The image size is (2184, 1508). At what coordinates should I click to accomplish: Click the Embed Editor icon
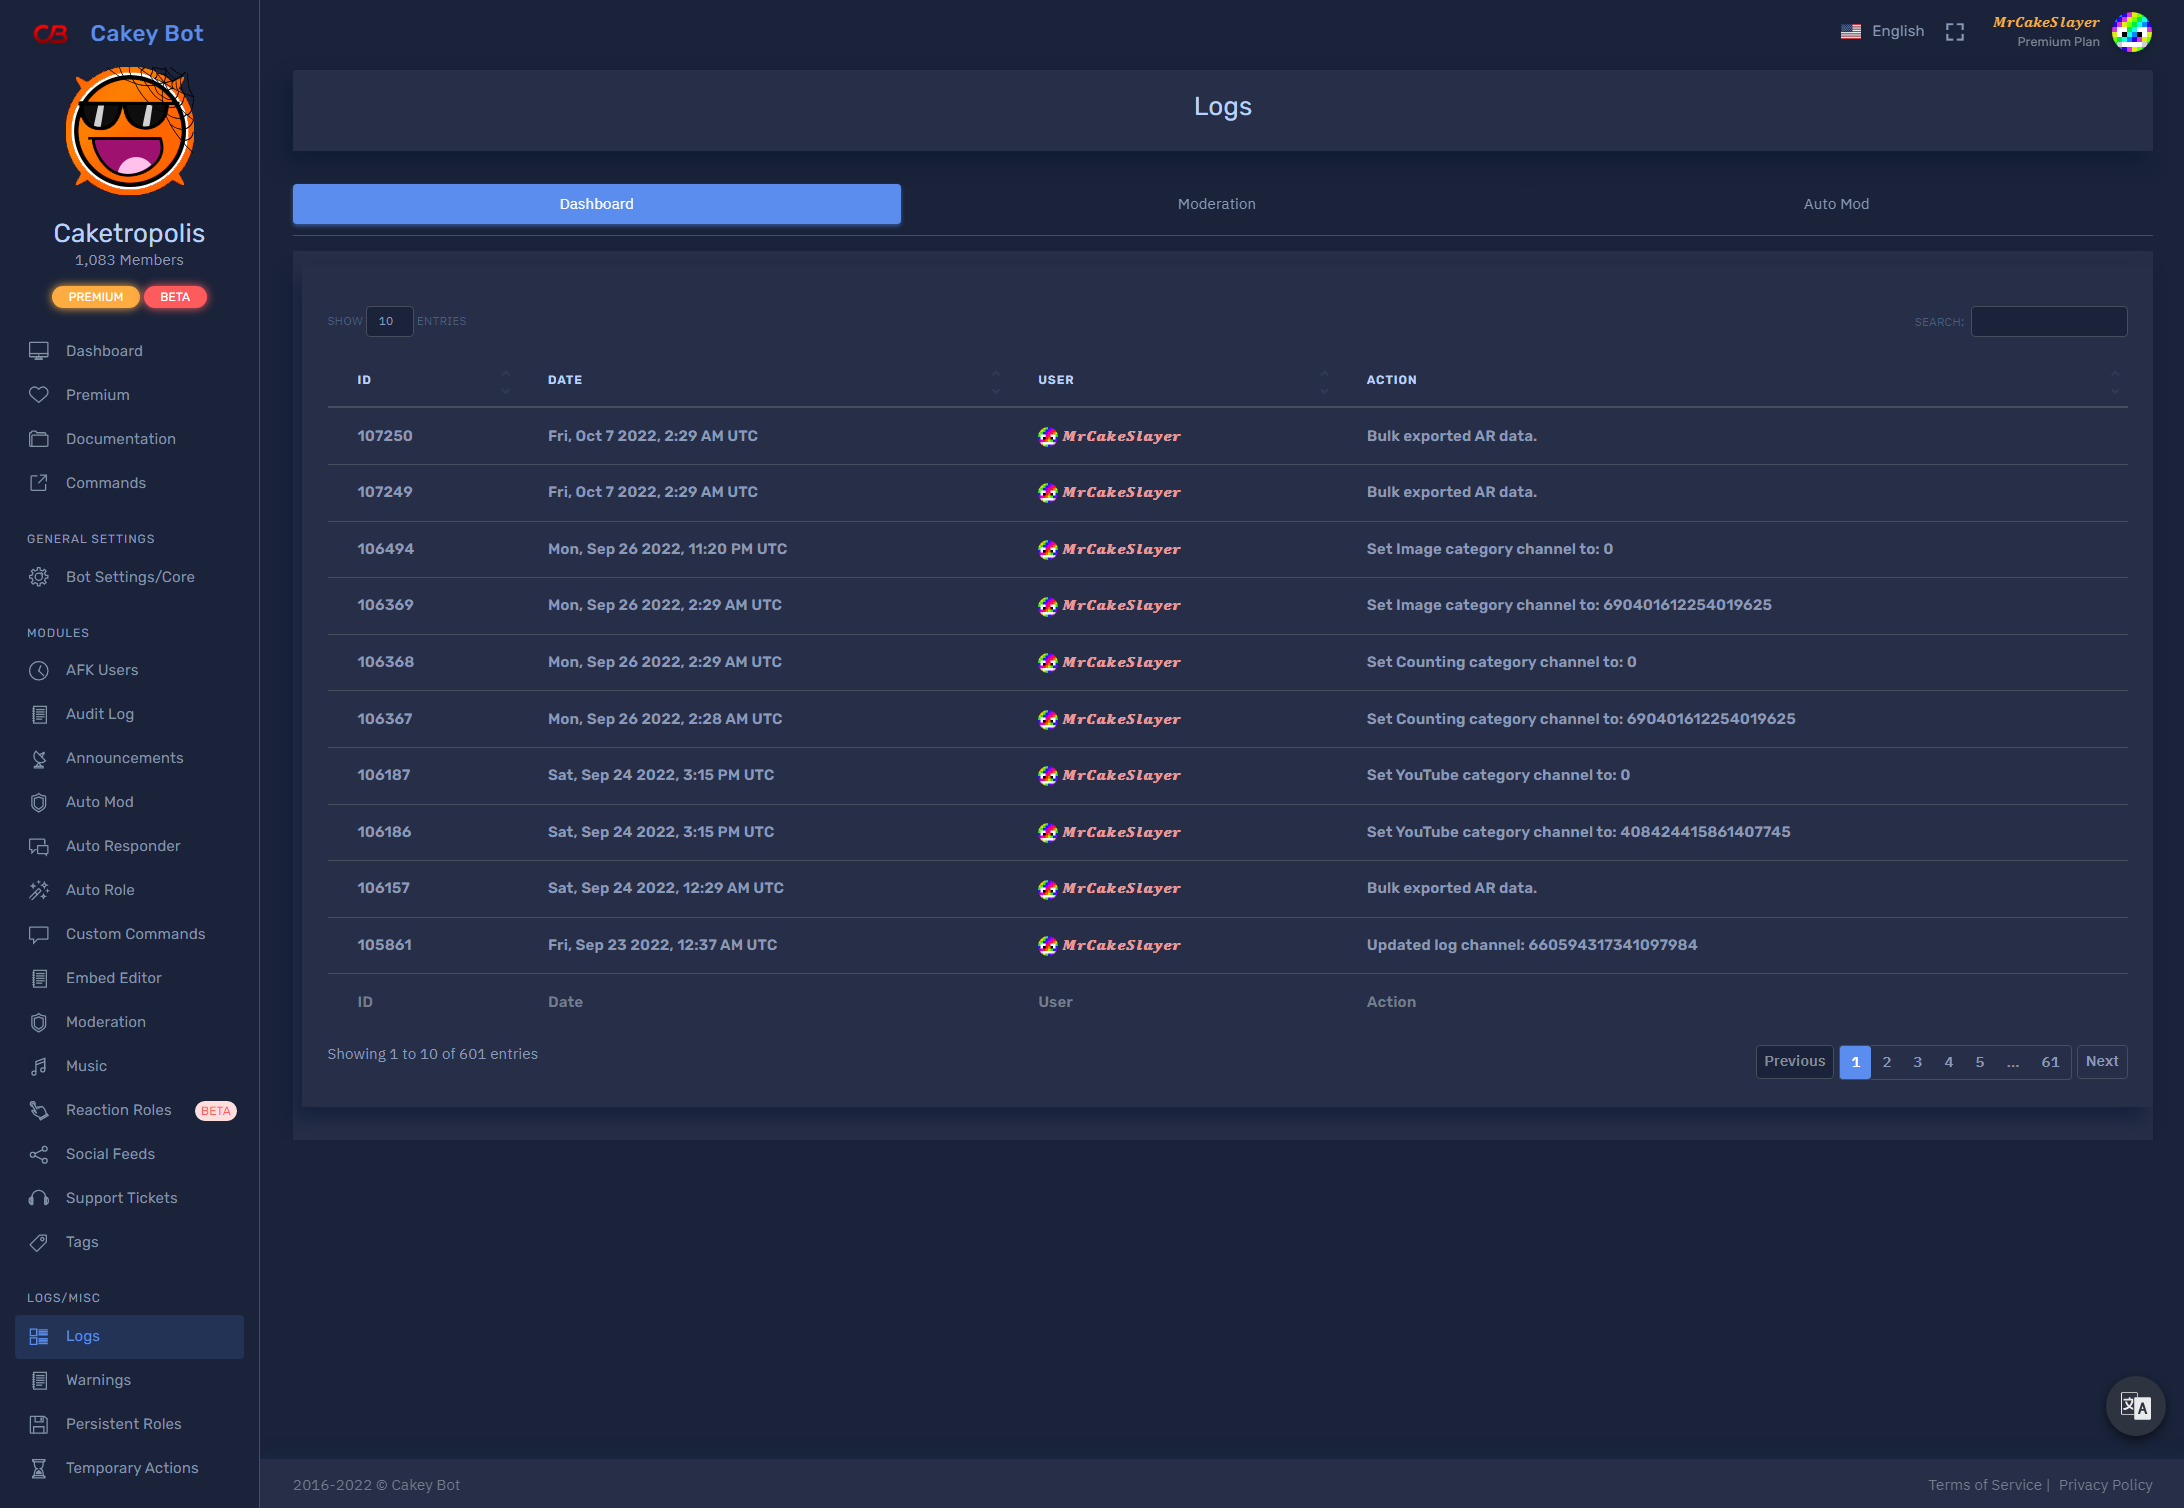[x=39, y=978]
